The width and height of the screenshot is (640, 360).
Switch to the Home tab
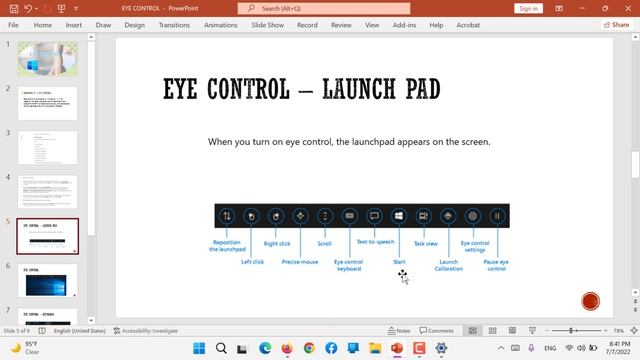point(42,25)
